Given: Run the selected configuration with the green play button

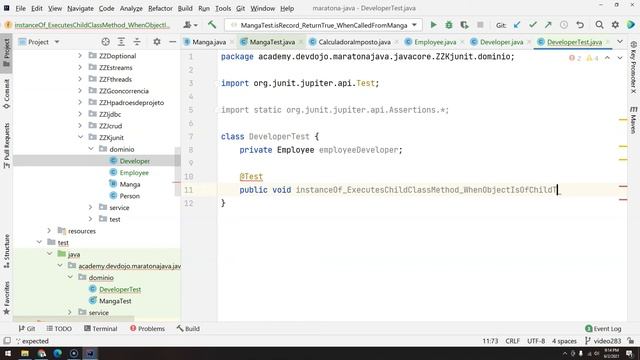Looking at the screenshot, I should pos(433,25).
